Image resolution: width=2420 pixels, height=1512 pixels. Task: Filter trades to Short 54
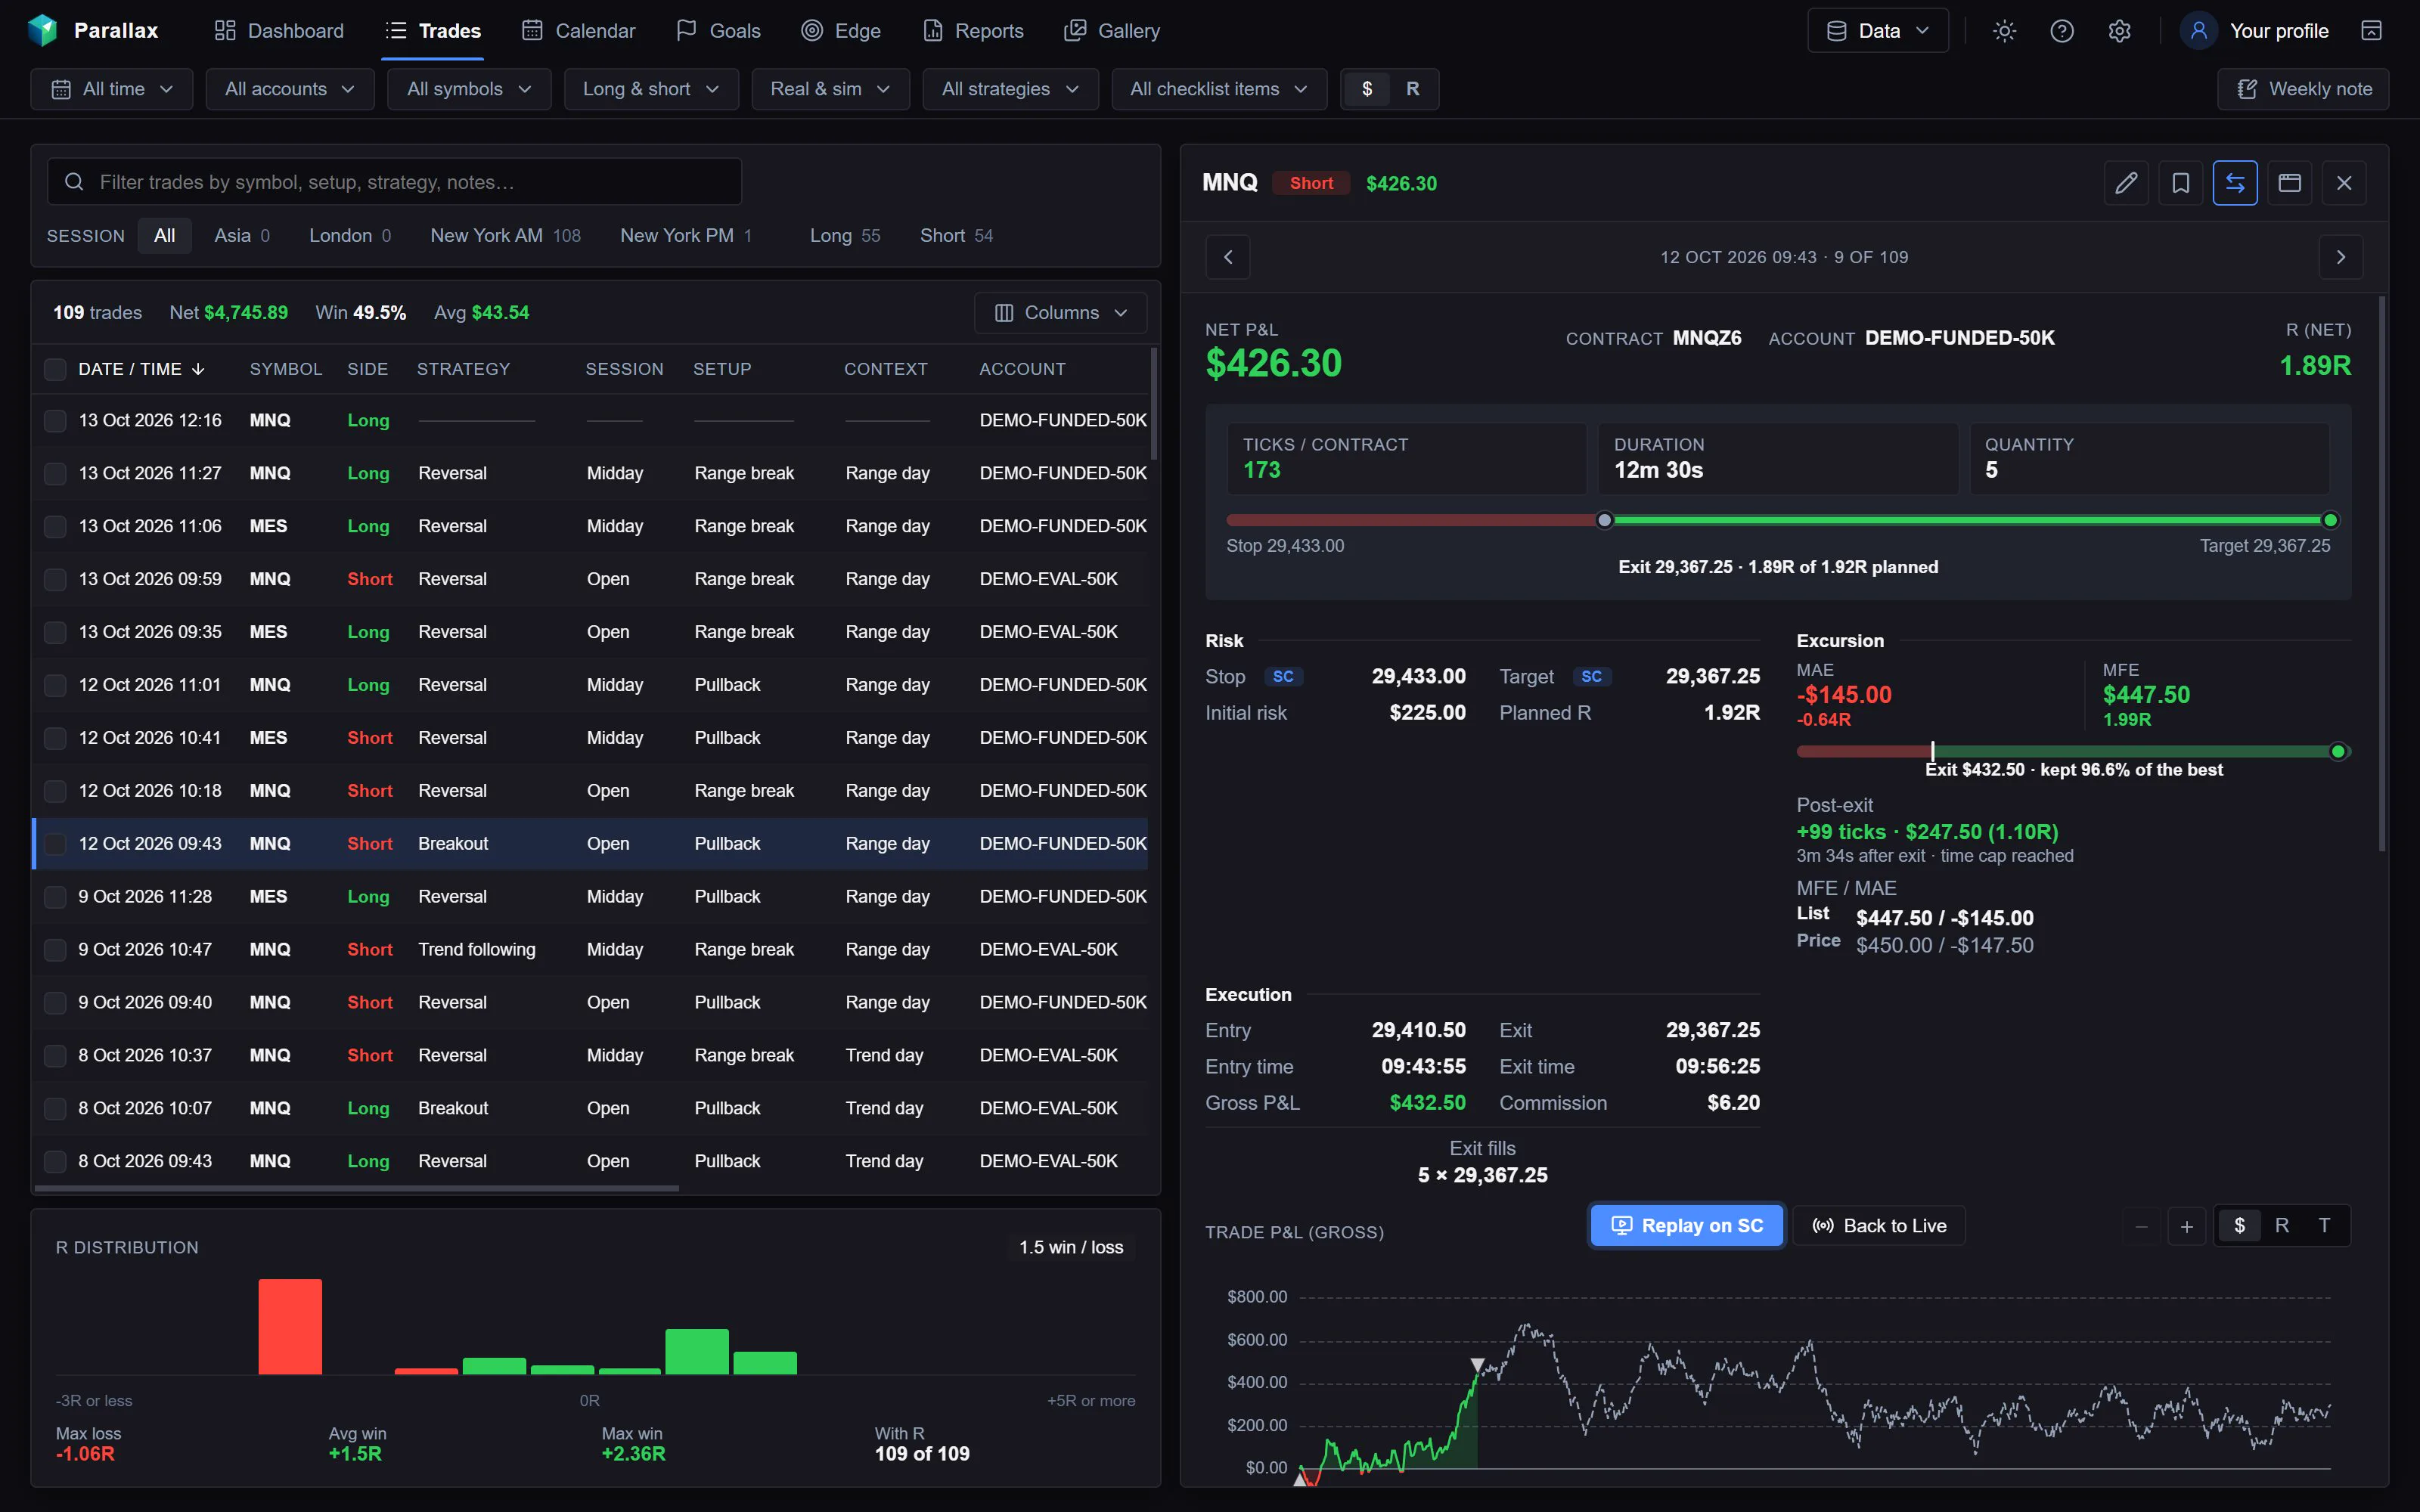(x=956, y=236)
